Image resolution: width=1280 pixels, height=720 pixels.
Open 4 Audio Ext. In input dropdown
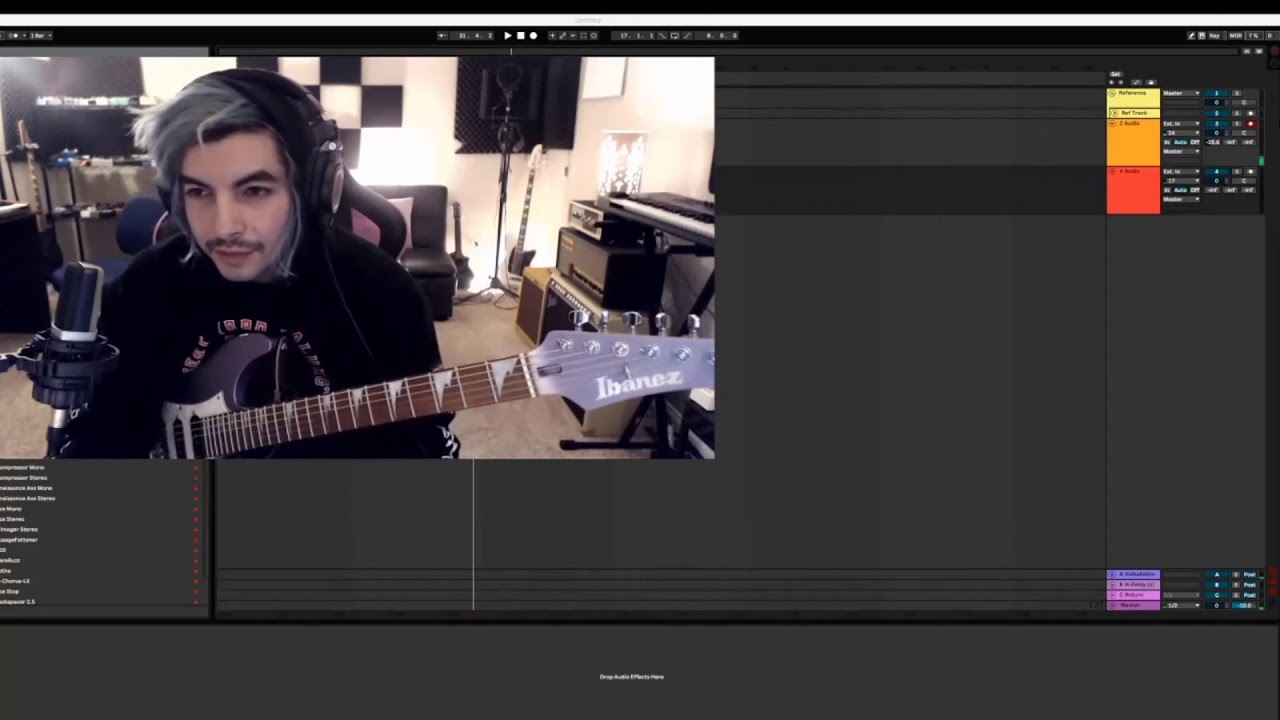click(1182, 171)
